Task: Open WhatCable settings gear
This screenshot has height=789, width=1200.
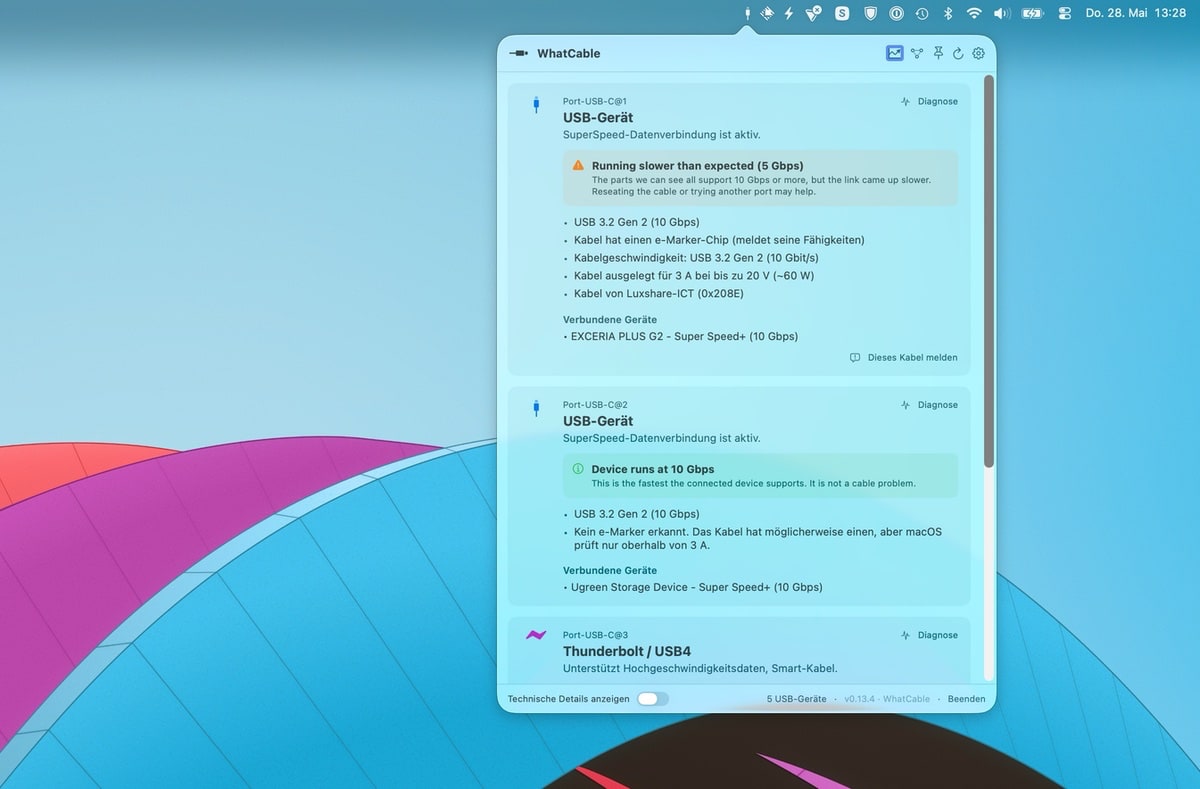Action: [x=979, y=53]
